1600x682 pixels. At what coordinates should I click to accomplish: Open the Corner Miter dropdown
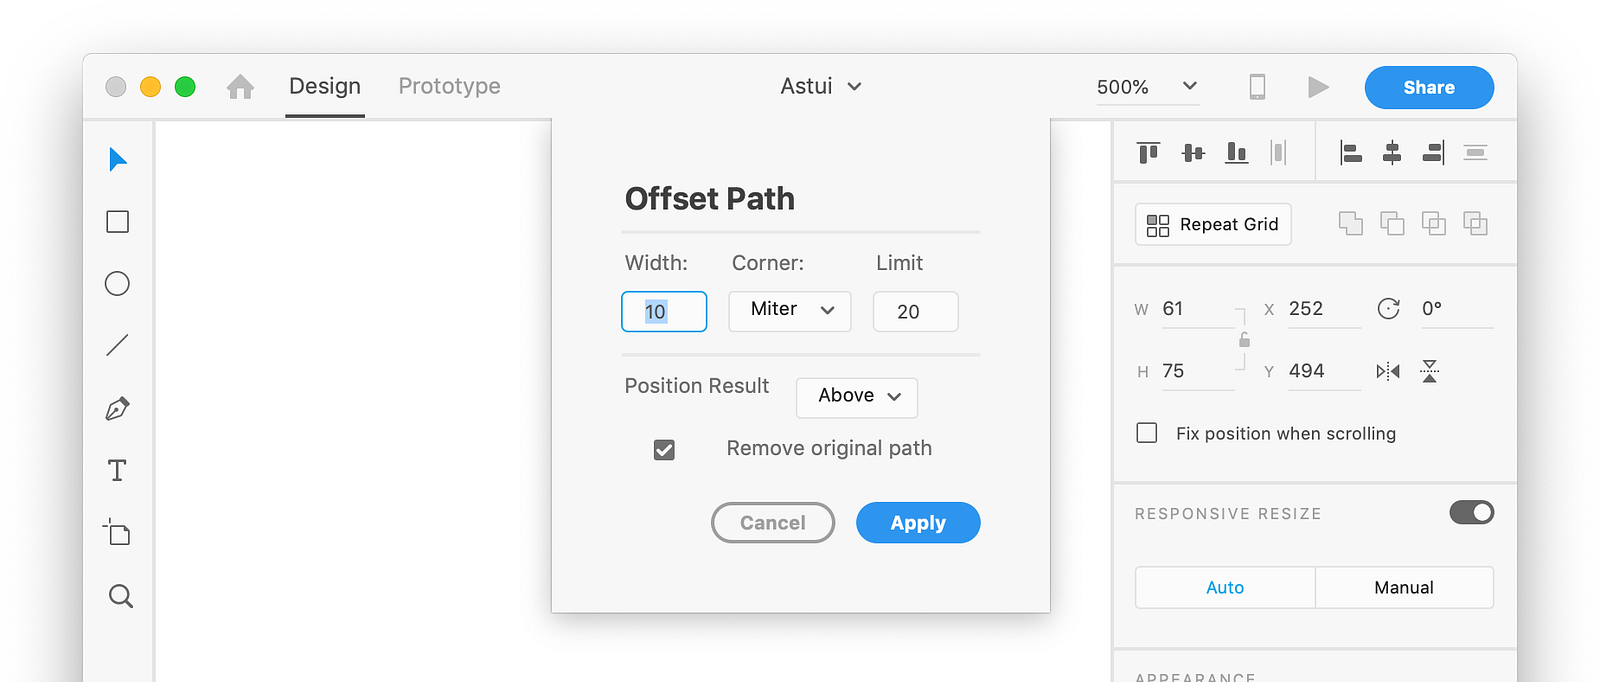click(790, 311)
